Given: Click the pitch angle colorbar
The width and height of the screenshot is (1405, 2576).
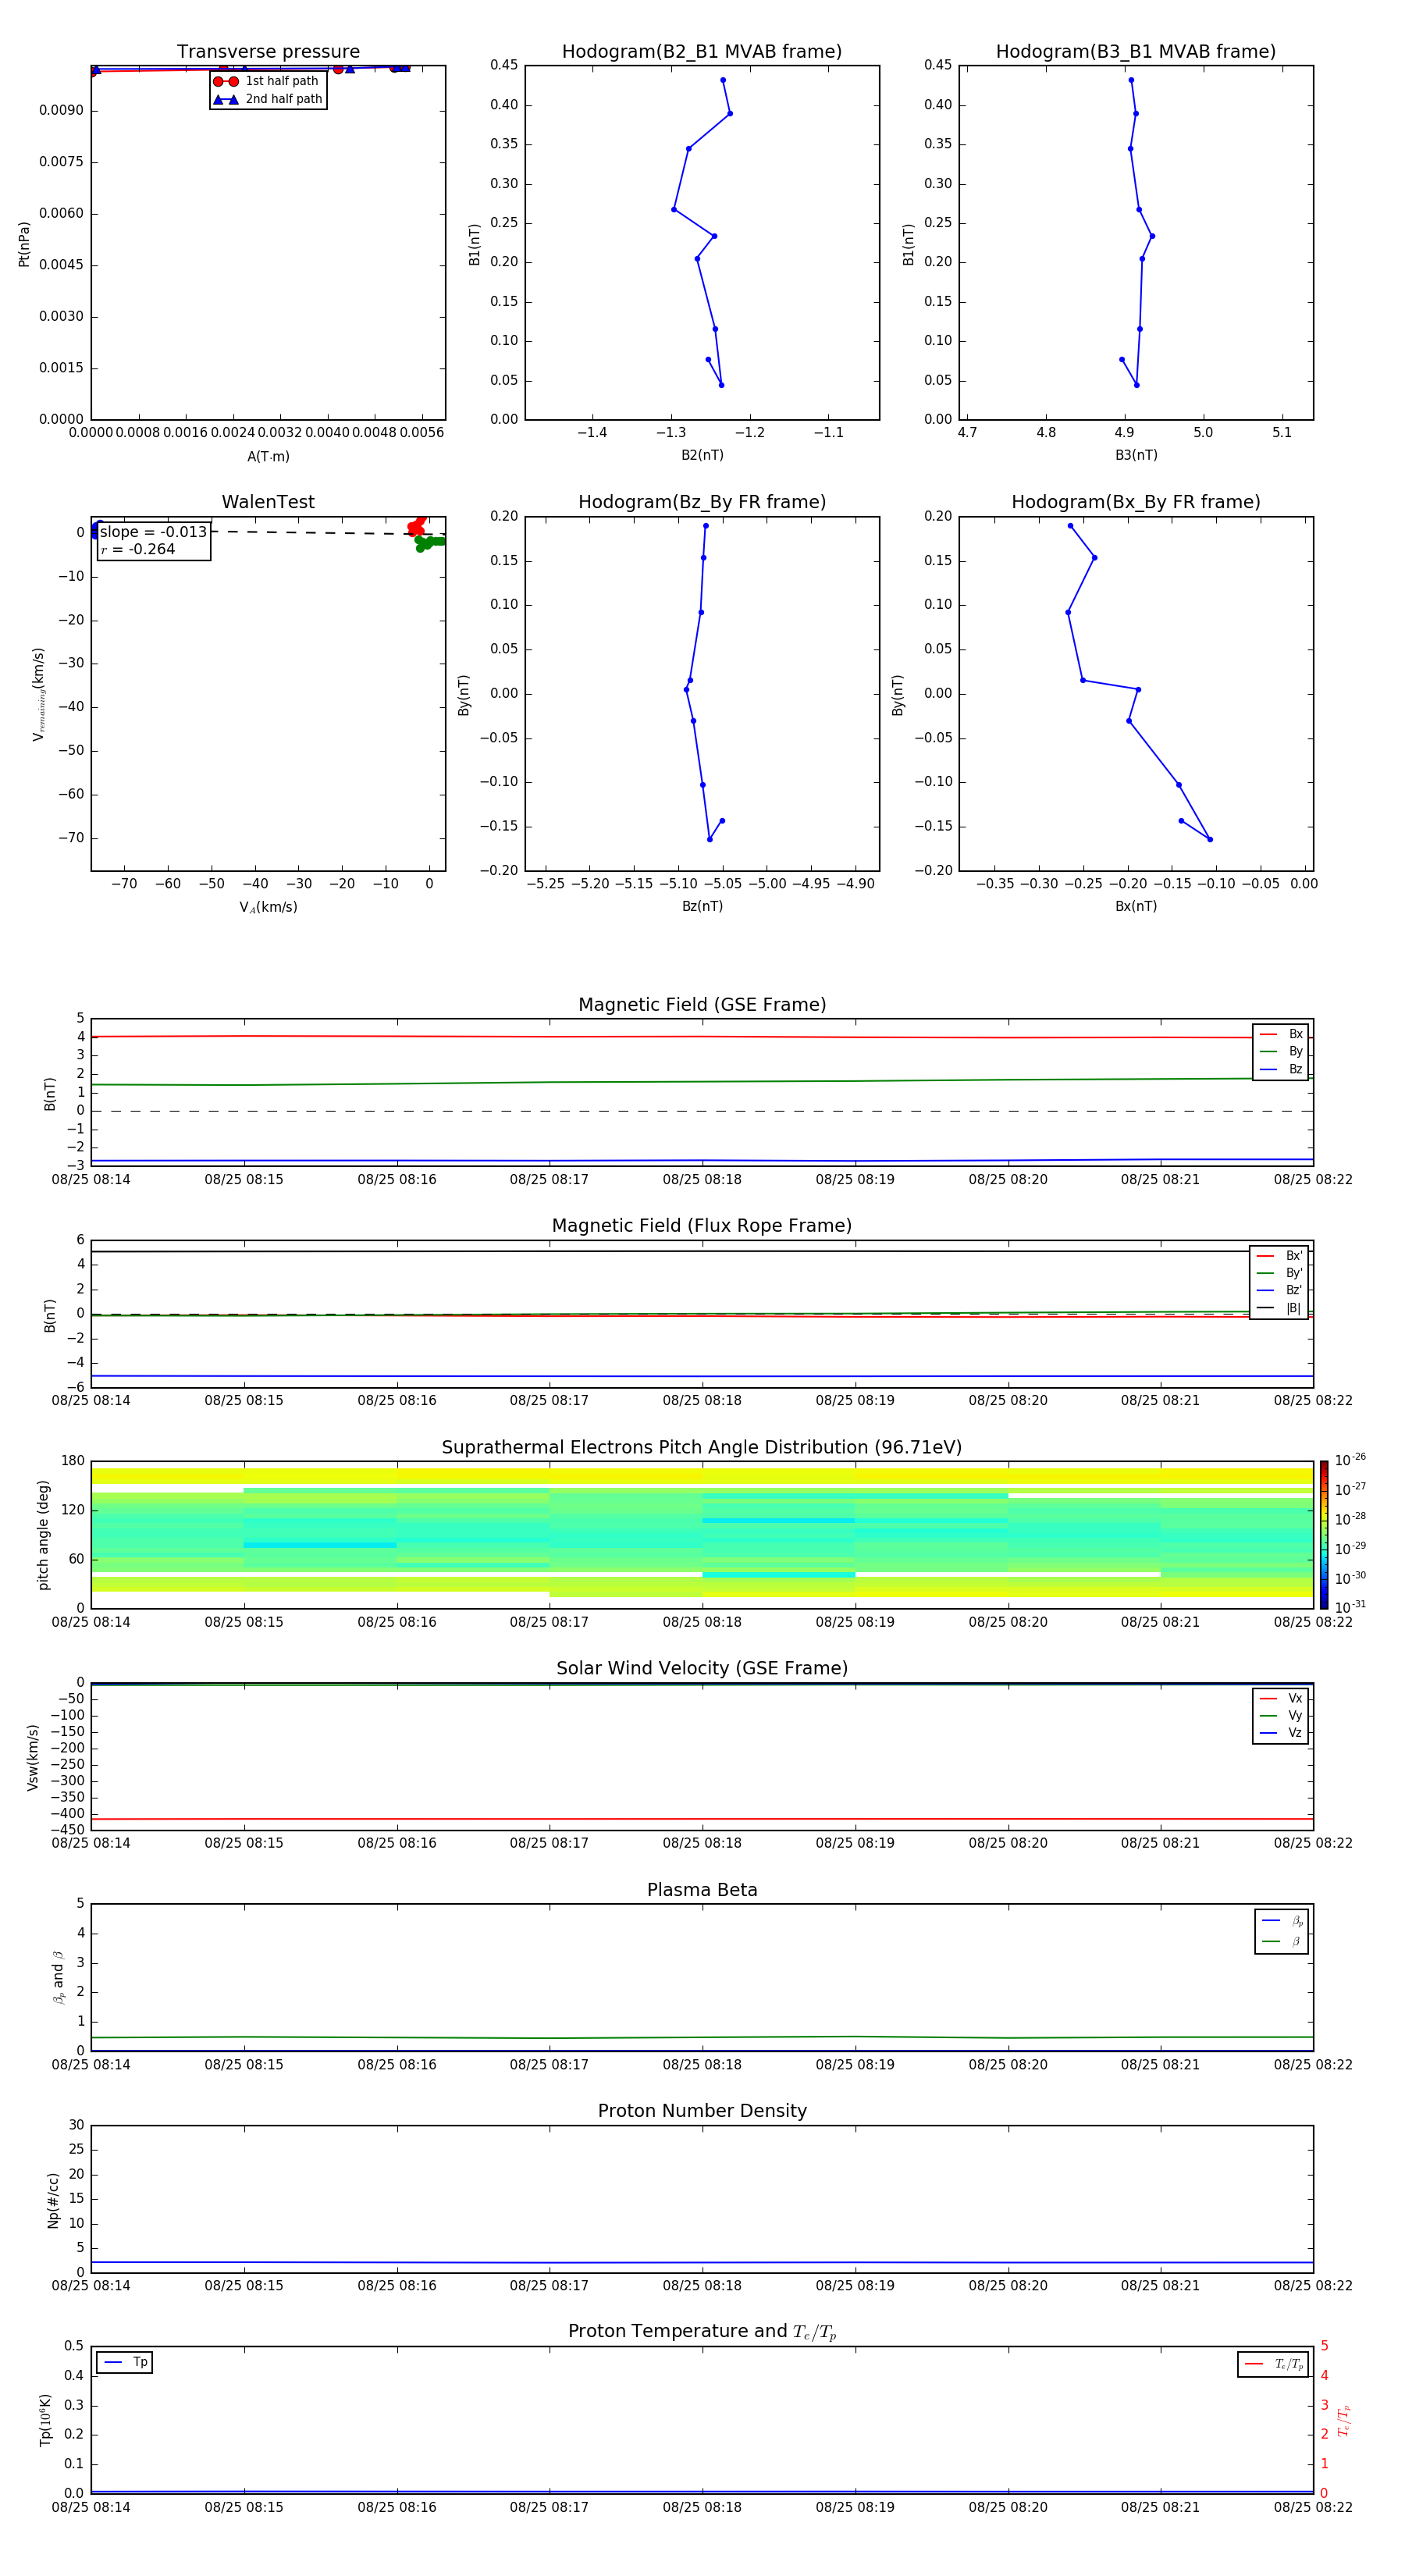Looking at the screenshot, I should pyautogui.click(x=1323, y=1535).
